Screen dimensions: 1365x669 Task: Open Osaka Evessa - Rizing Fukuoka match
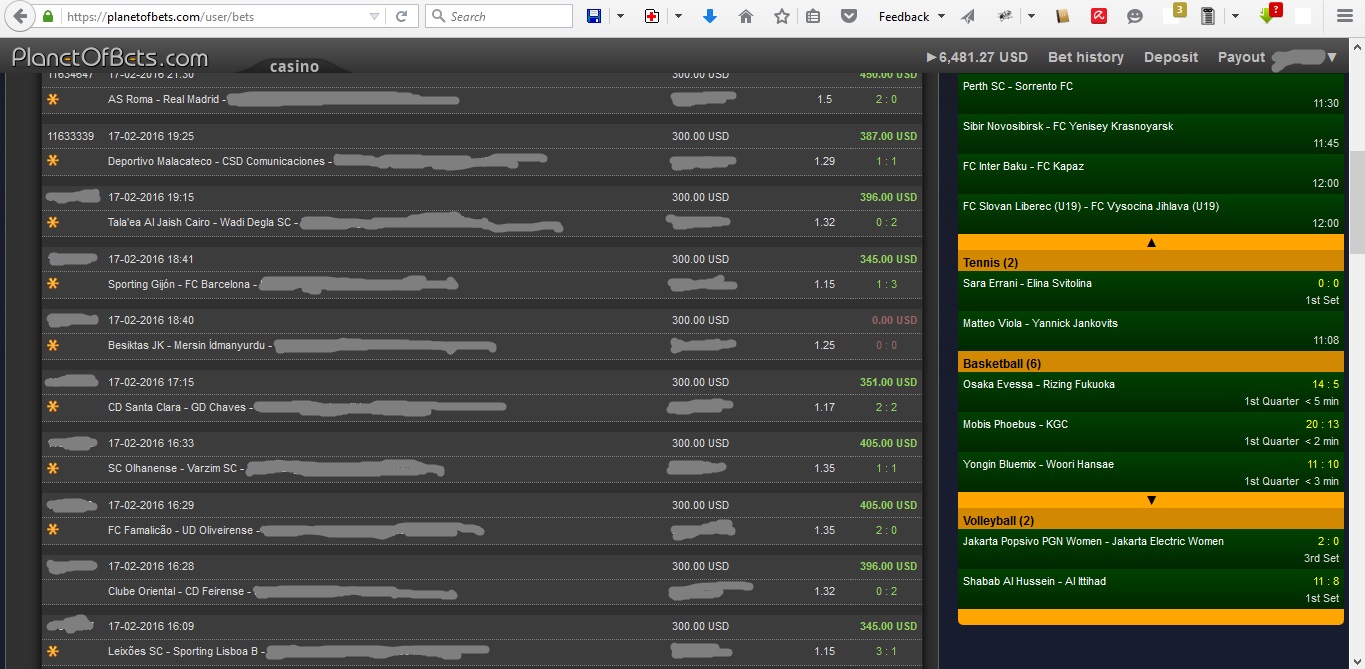pos(1151,392)
